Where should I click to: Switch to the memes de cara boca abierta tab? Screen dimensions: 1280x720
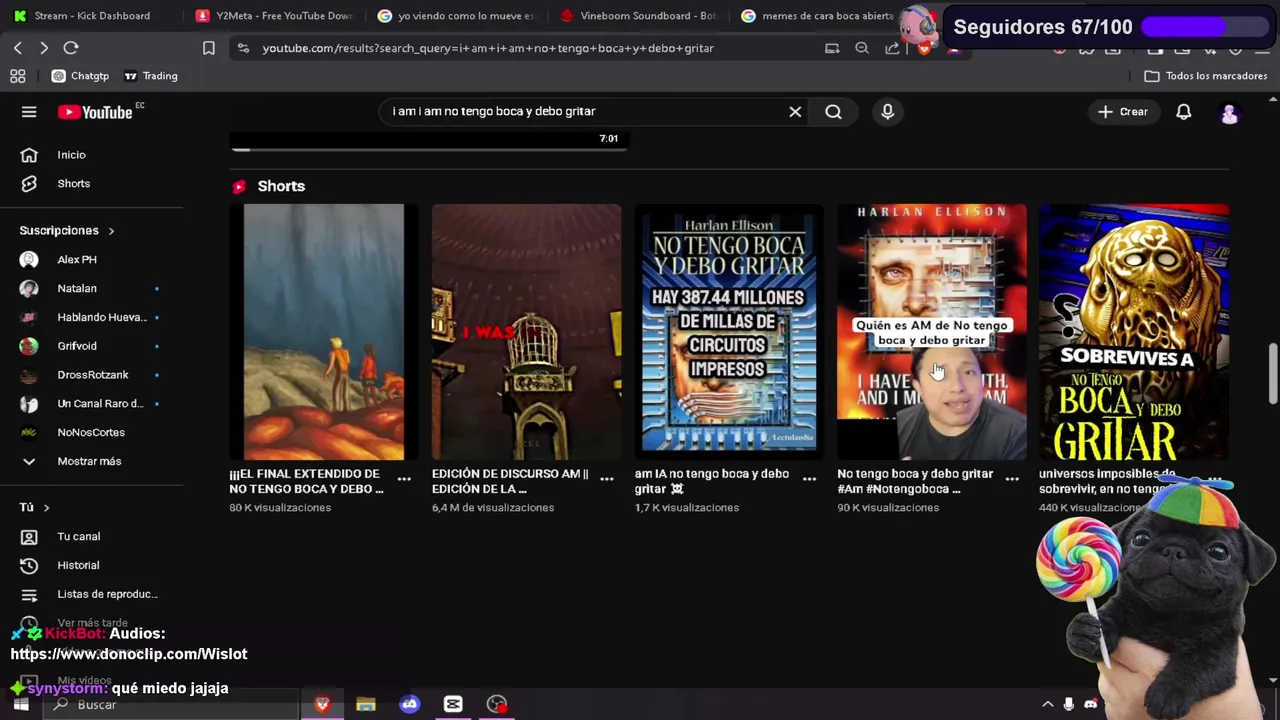pyautogui.click(x=820, y=16)
